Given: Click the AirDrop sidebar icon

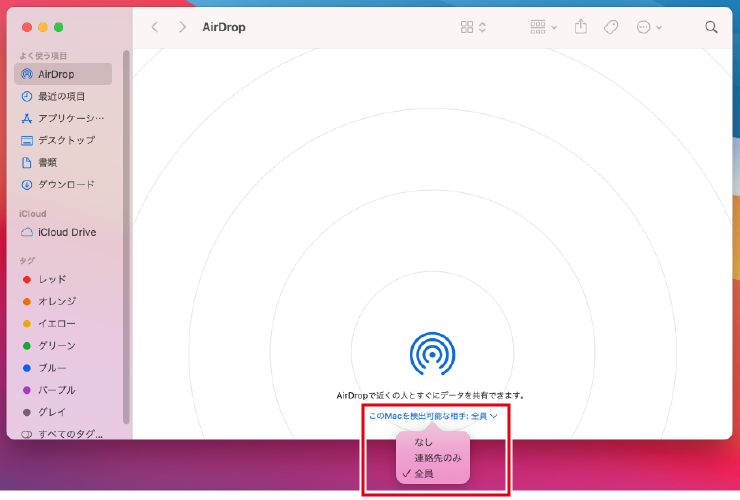Looking at the screenshot, I should 27,74.
